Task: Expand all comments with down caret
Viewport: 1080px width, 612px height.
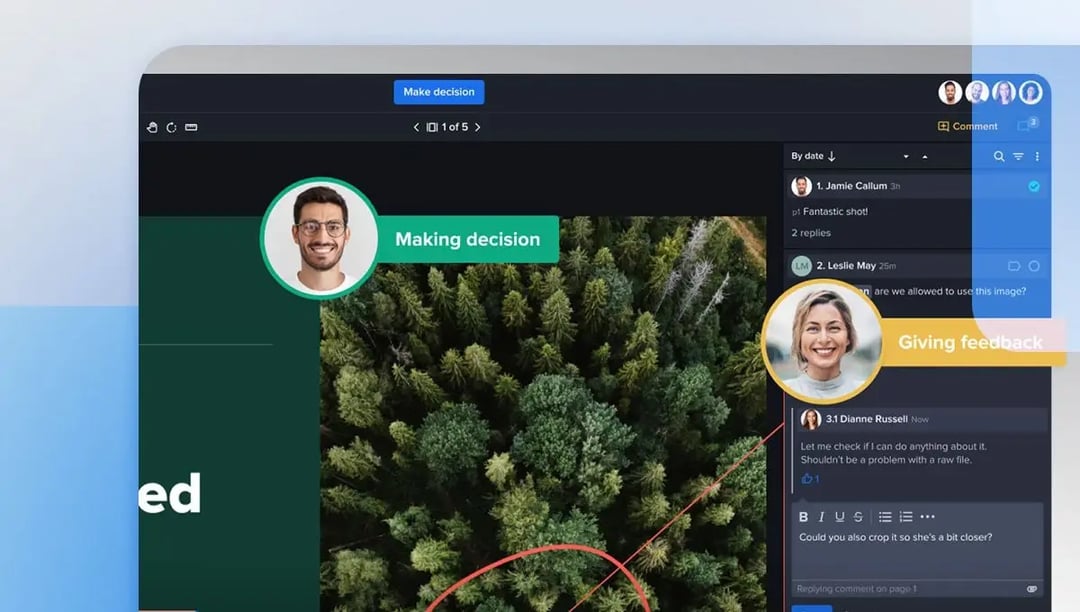Action: tap(906, 157)
